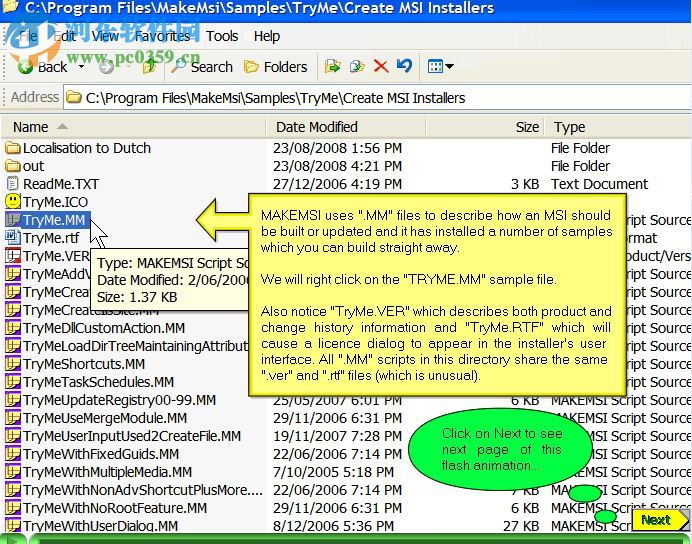This screenshot has width=692, height=544.
Task: Click the date 7/10/2005 5:18 PM
Action: coord(333,472)
